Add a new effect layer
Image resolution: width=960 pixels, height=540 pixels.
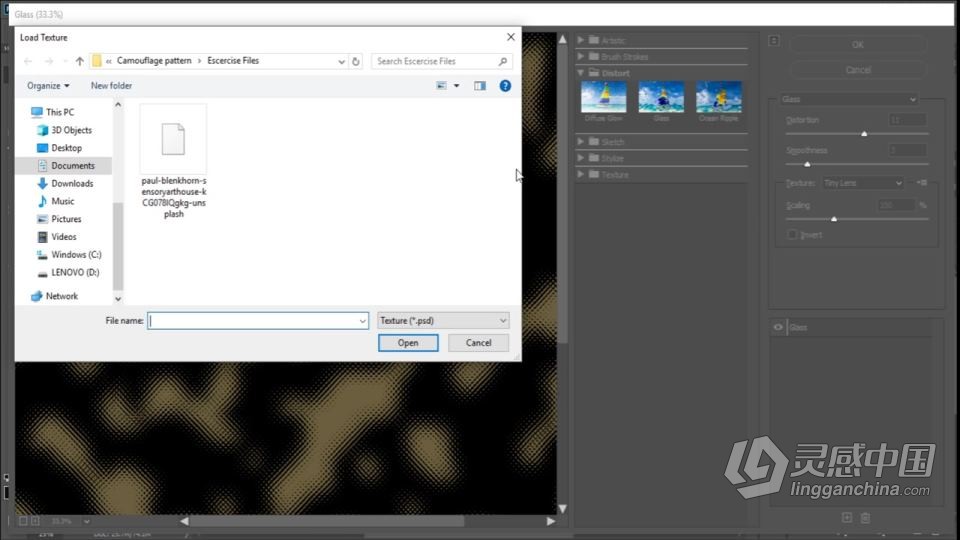847,518
